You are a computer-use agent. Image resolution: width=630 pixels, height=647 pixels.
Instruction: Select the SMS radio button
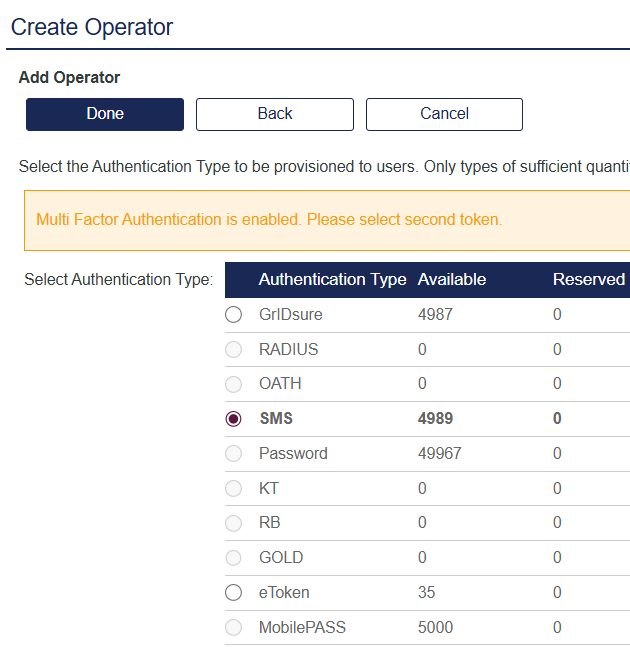click(x=234, y=419)
